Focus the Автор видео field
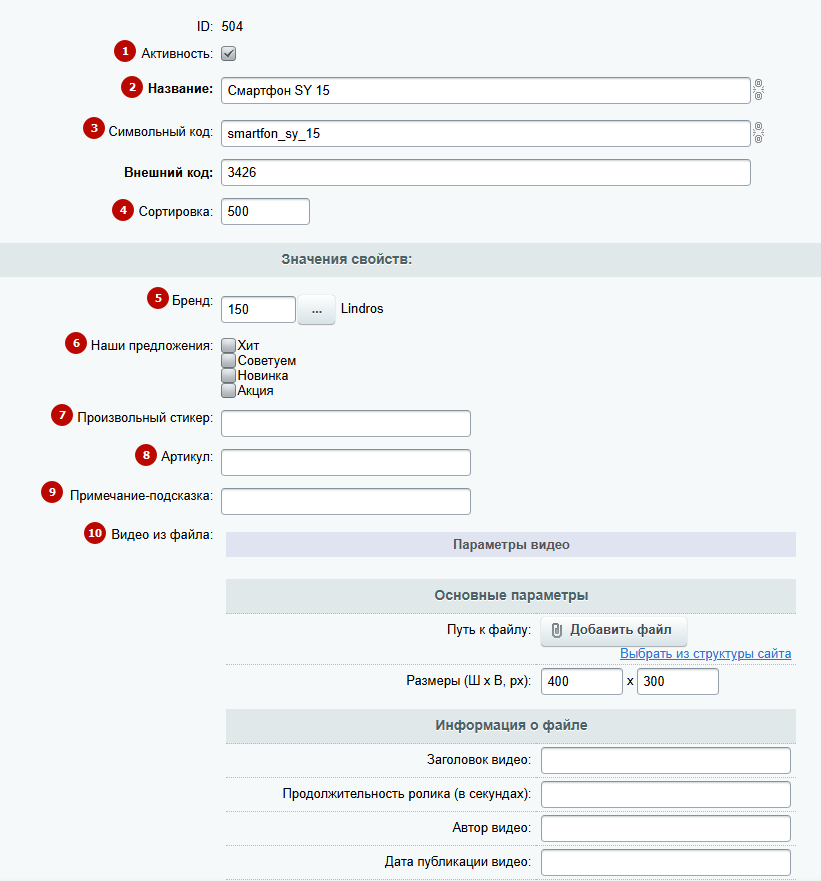Viewport: 821px width, 881px height. pyautogui.click(x=666, y=828)
